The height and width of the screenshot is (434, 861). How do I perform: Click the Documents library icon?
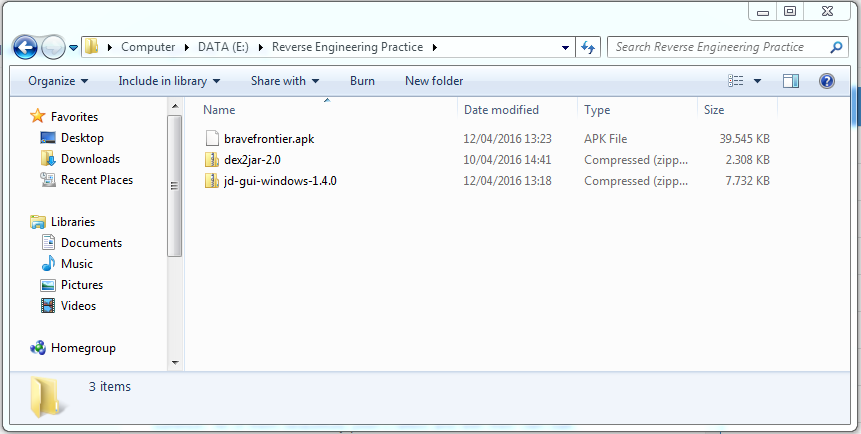click(48, 242)
